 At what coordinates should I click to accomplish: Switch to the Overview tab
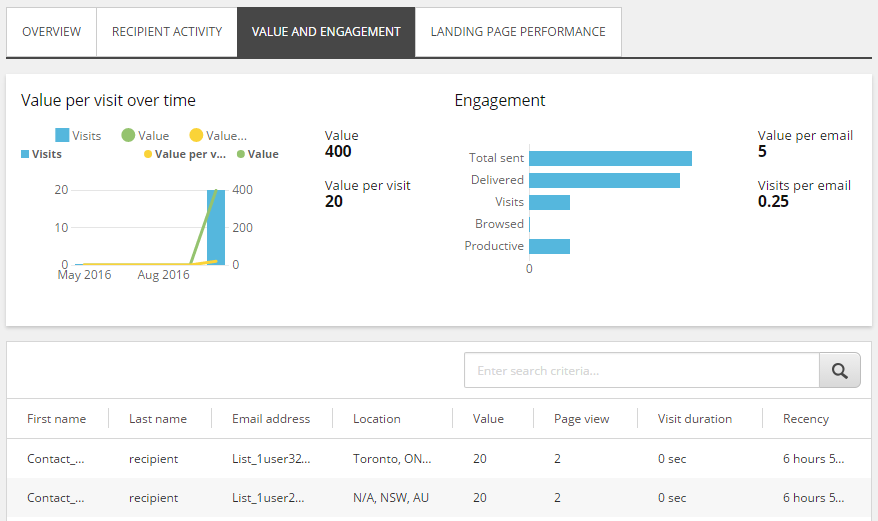coord(52,32)
